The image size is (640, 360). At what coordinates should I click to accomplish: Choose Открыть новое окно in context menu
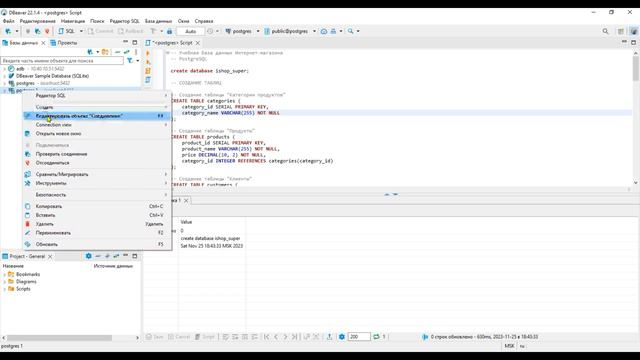97,133
